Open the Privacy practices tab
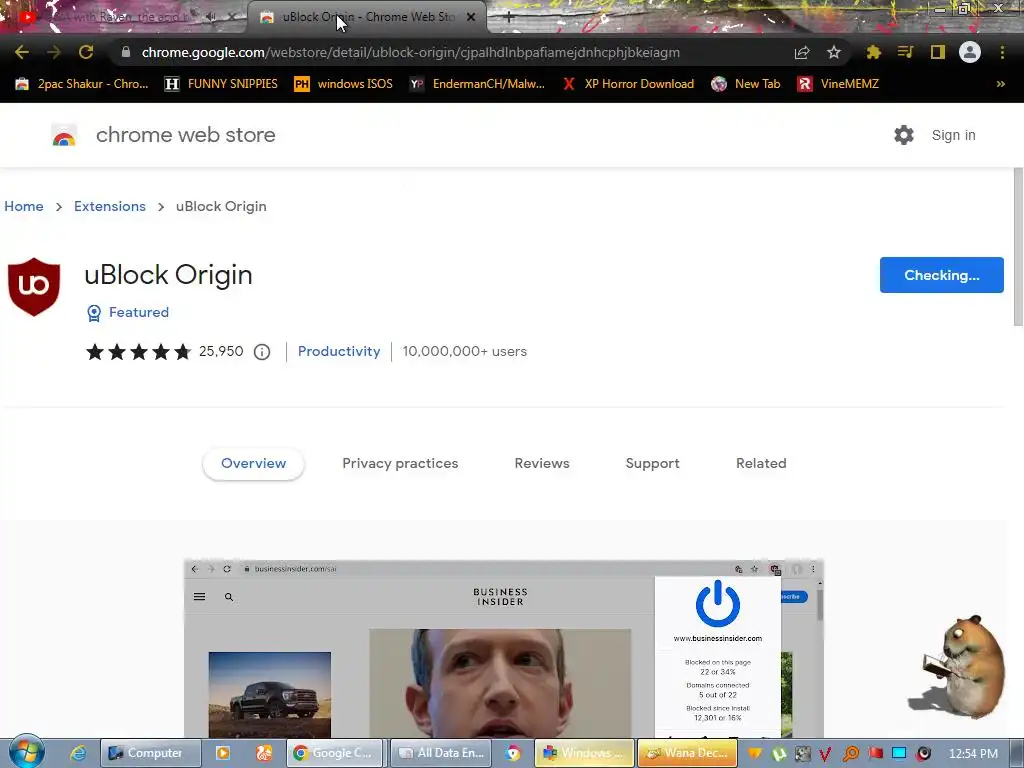 [400, 464]
